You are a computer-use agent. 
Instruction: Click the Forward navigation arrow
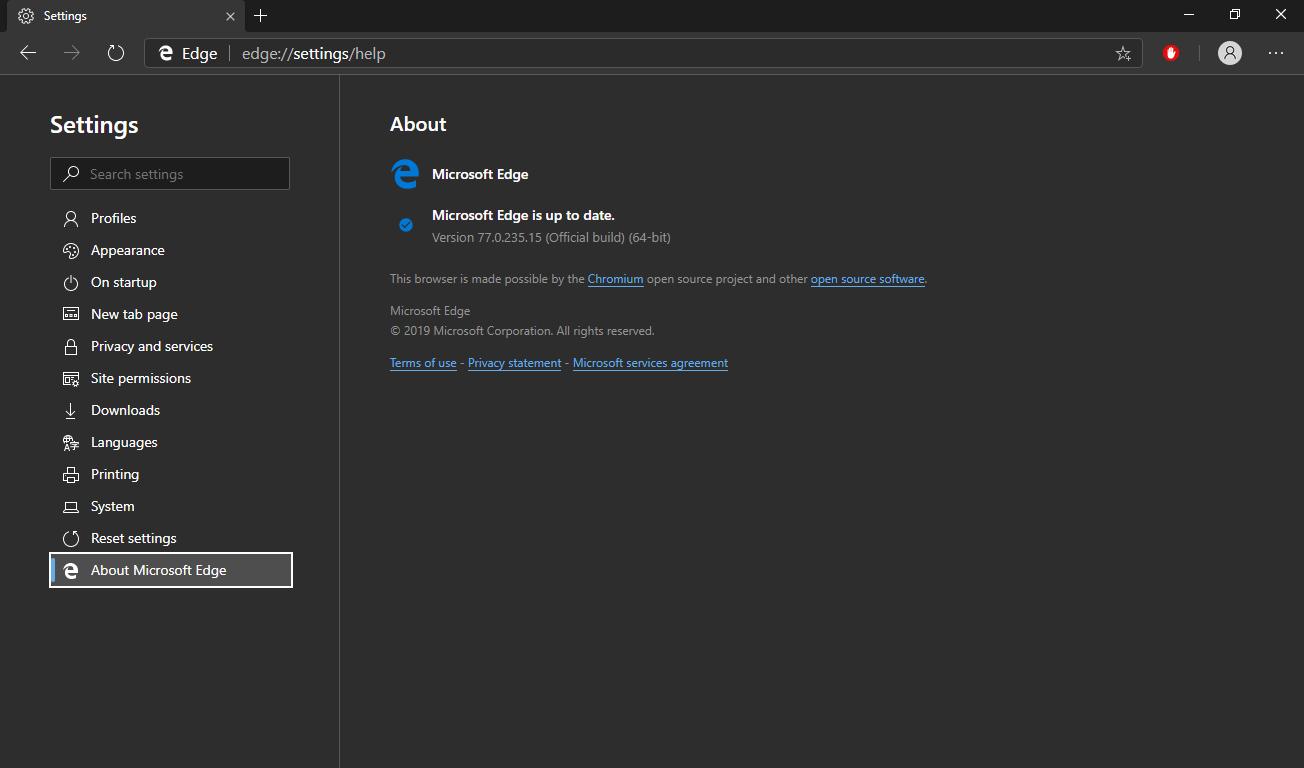[72, 53]
